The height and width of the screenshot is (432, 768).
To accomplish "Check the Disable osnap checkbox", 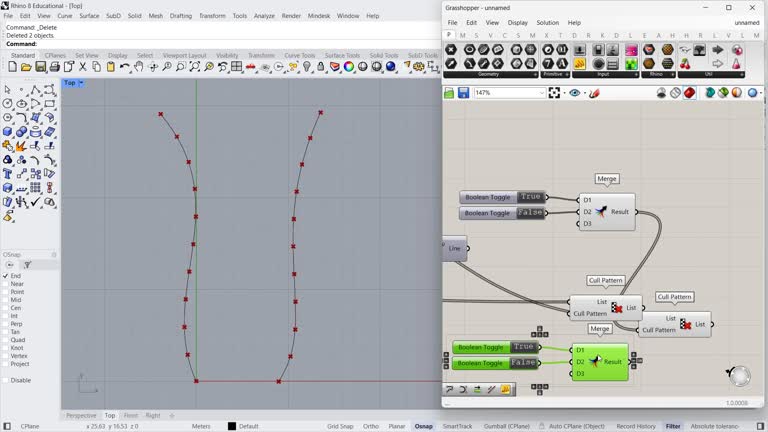I will 5,380.
